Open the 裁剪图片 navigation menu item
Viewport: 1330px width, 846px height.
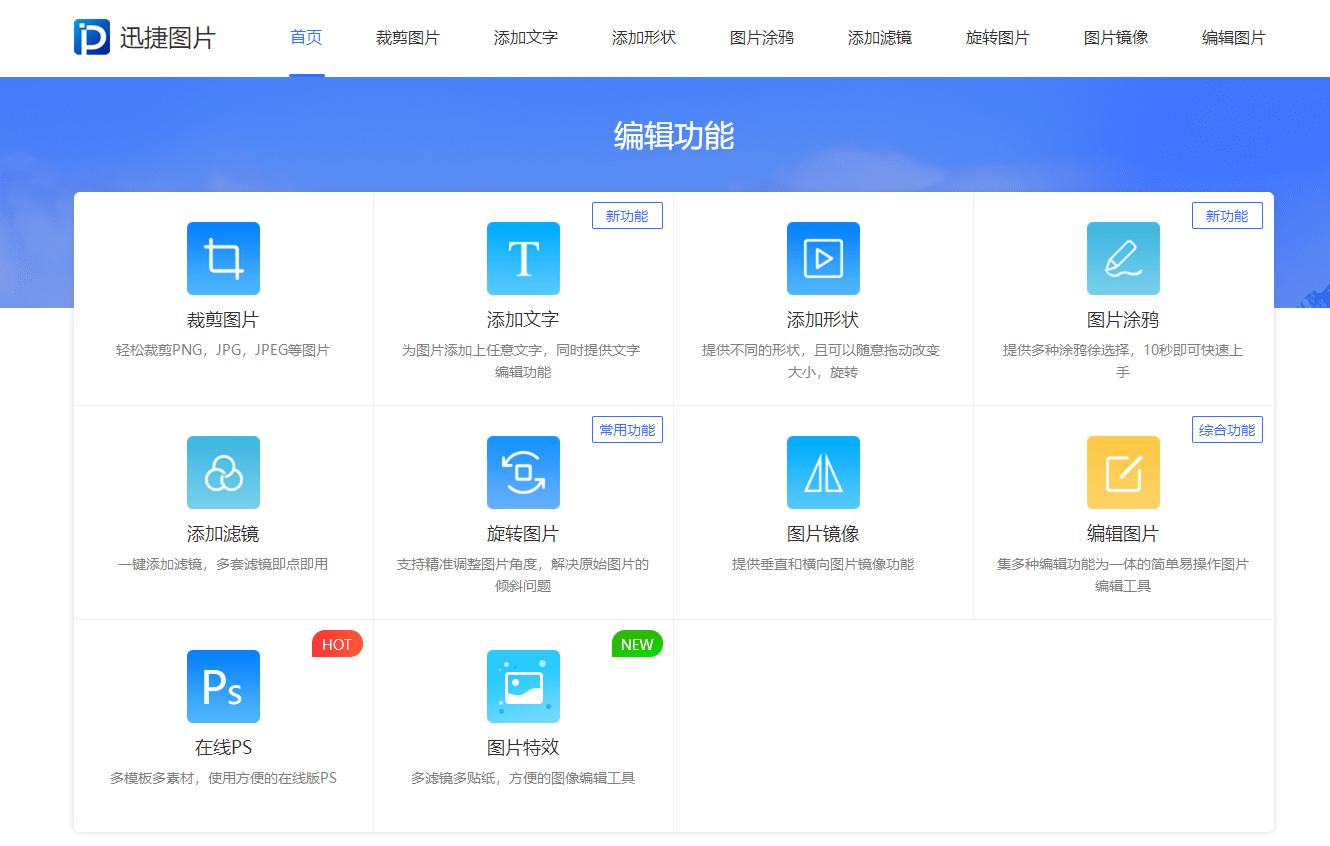tap(408, 37)
